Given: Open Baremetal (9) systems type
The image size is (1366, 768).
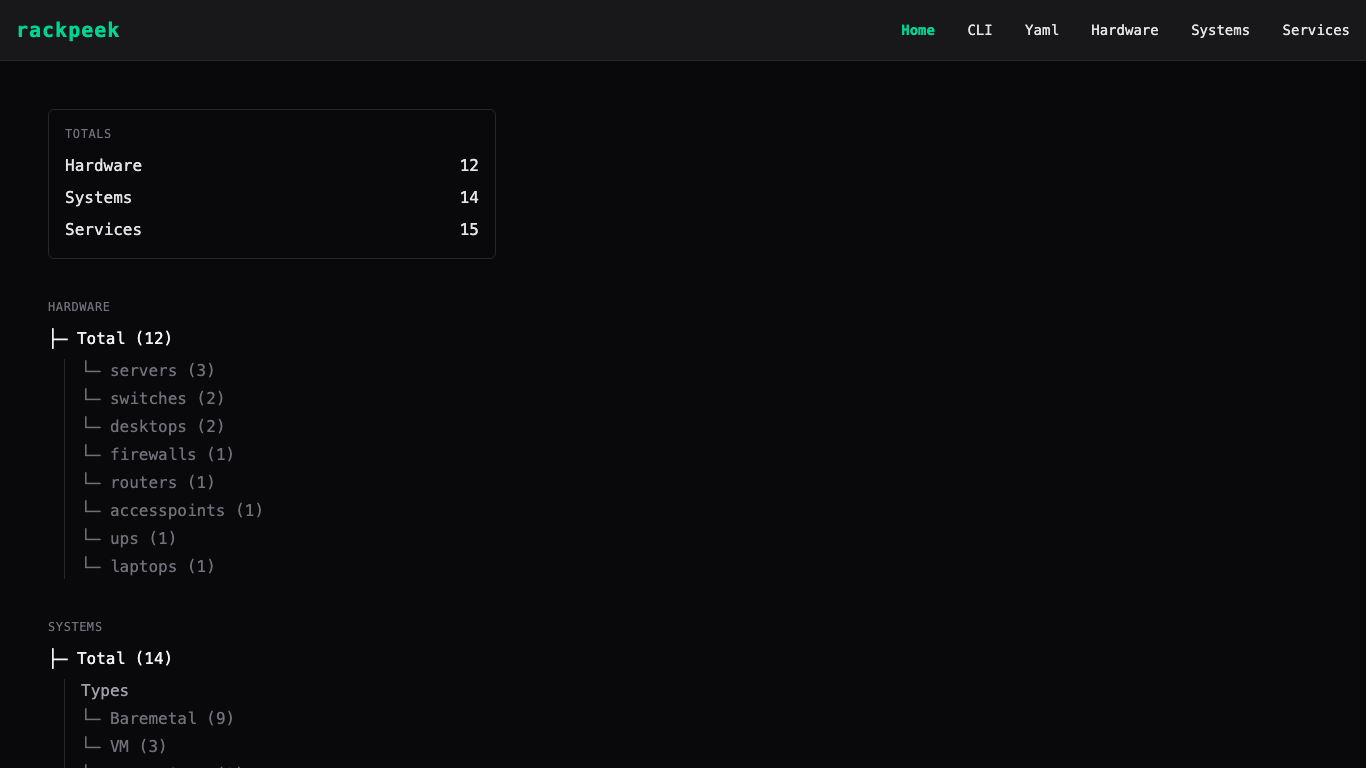Looking at the screenshot, I should (172, 719).
